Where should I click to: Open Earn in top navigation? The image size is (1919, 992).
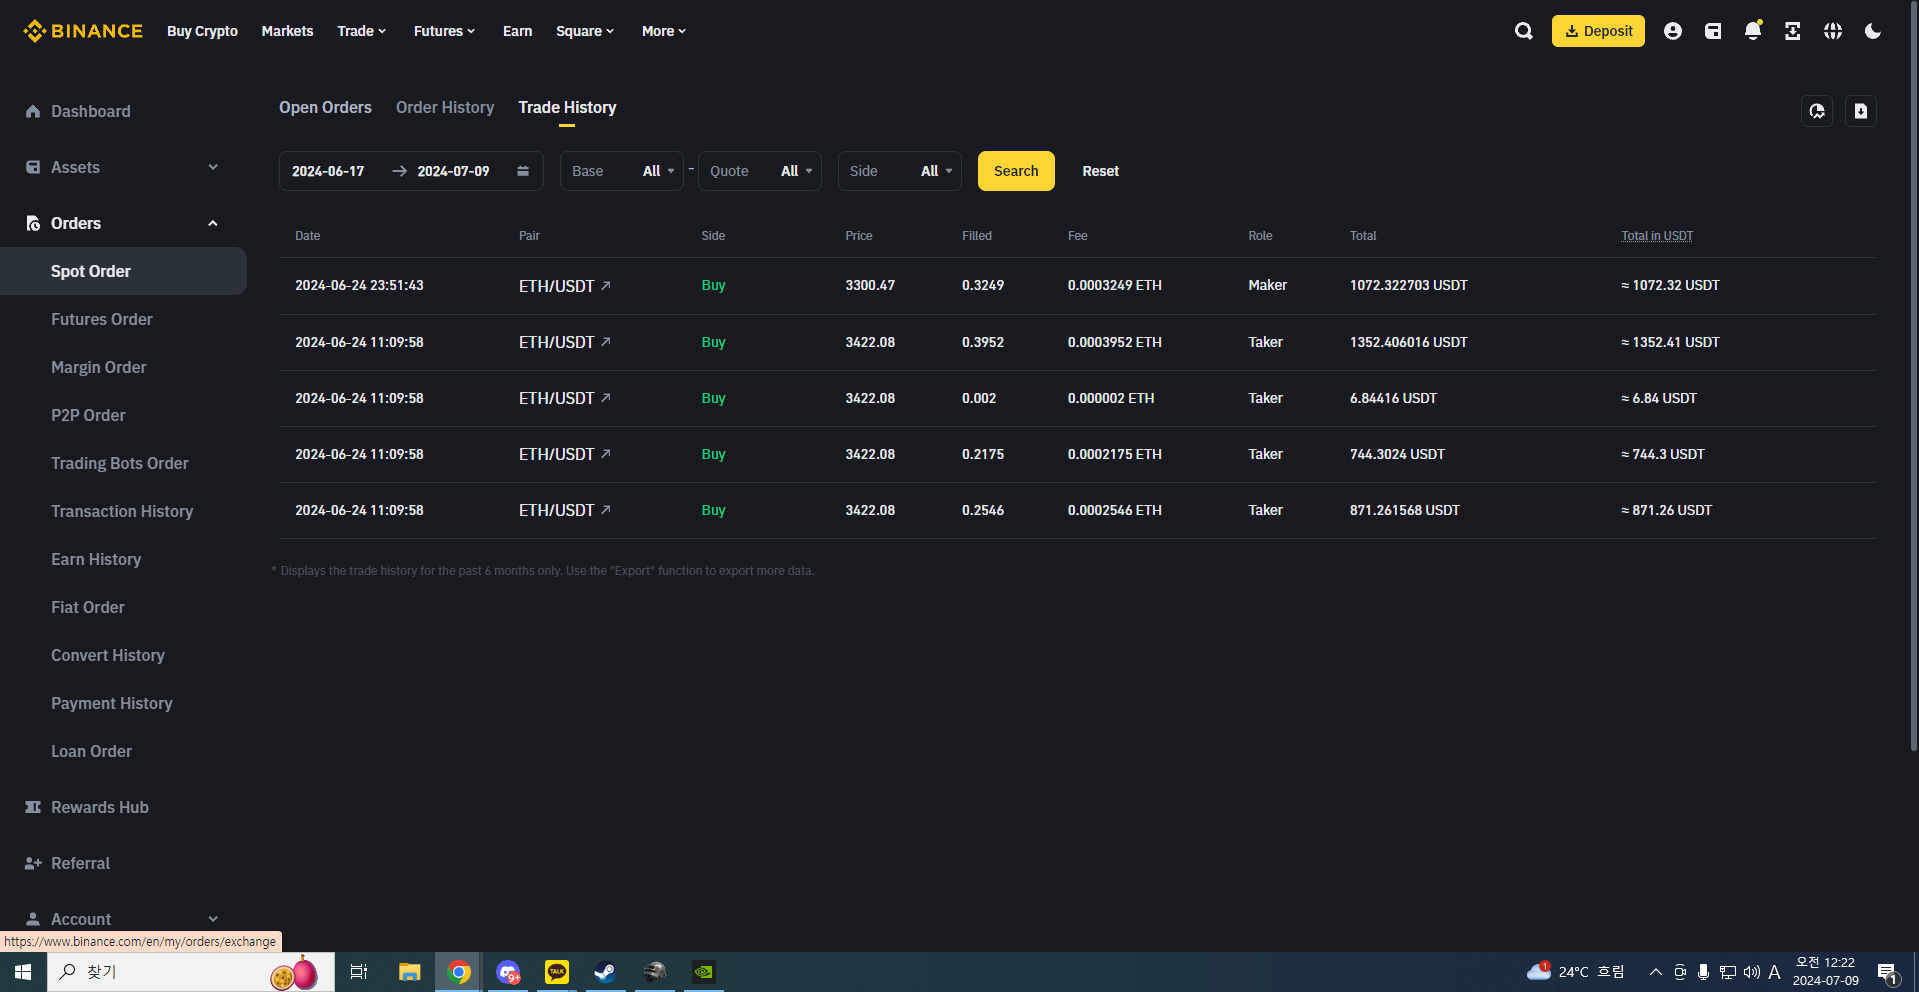point(517,31)
